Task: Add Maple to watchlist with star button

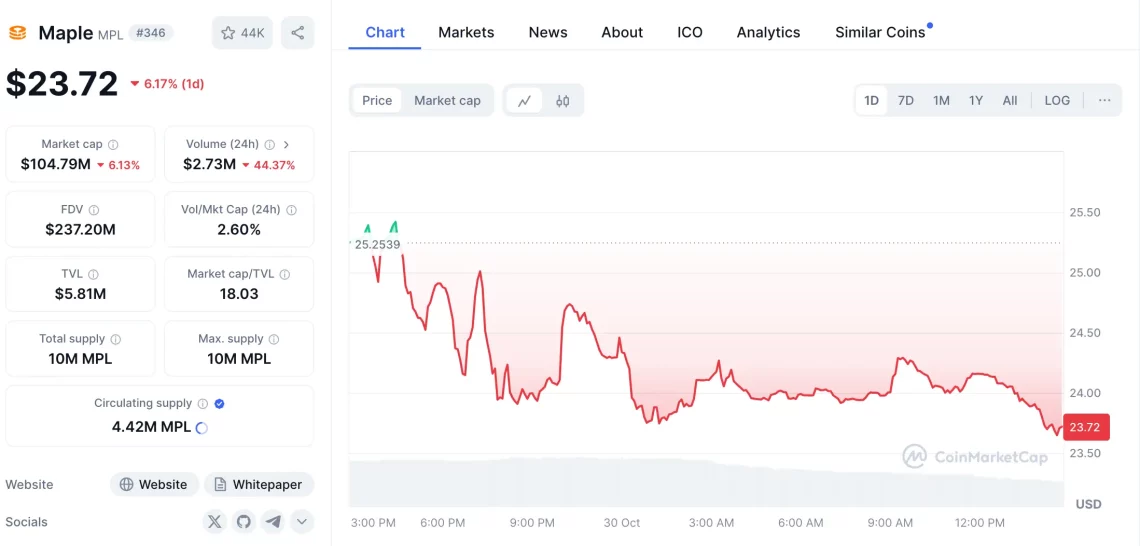Action: 242,33
